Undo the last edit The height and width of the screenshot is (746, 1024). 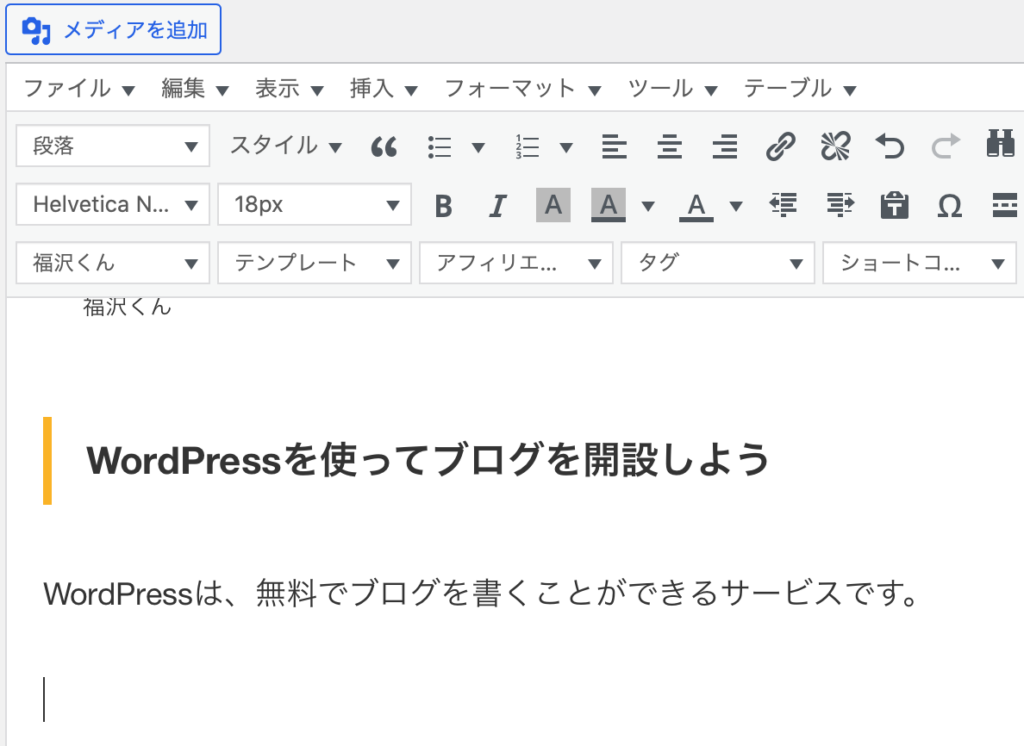tap(889, 147)
